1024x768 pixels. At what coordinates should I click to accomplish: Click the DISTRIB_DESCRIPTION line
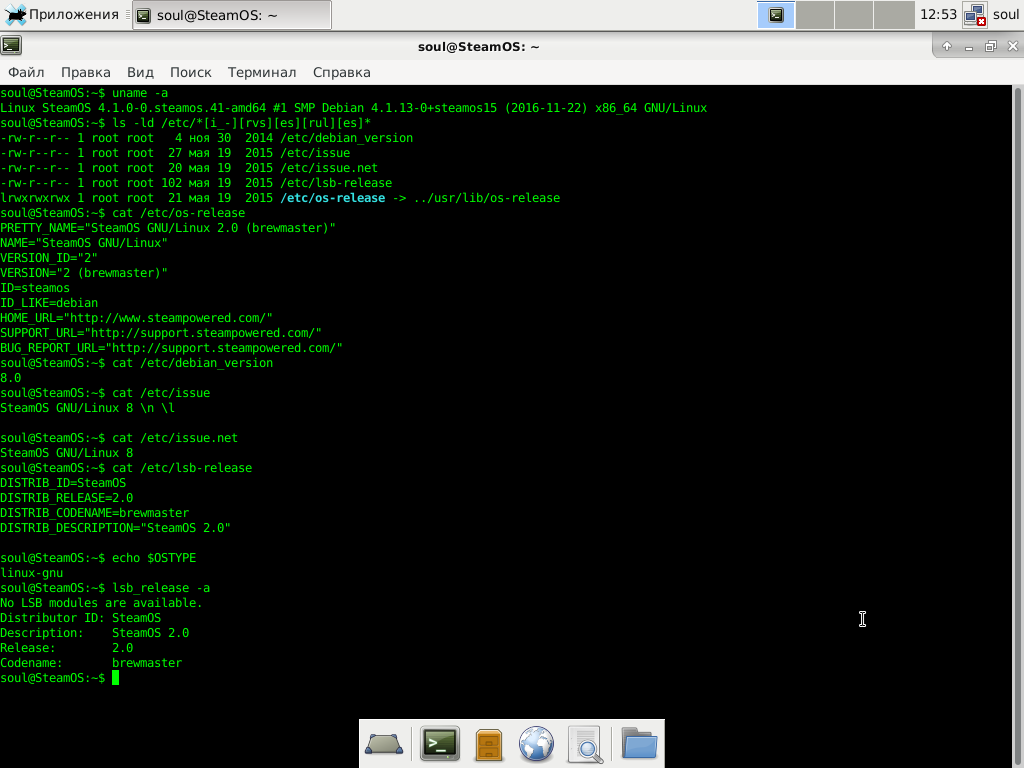pyautogui.click(x=116, y=528)
